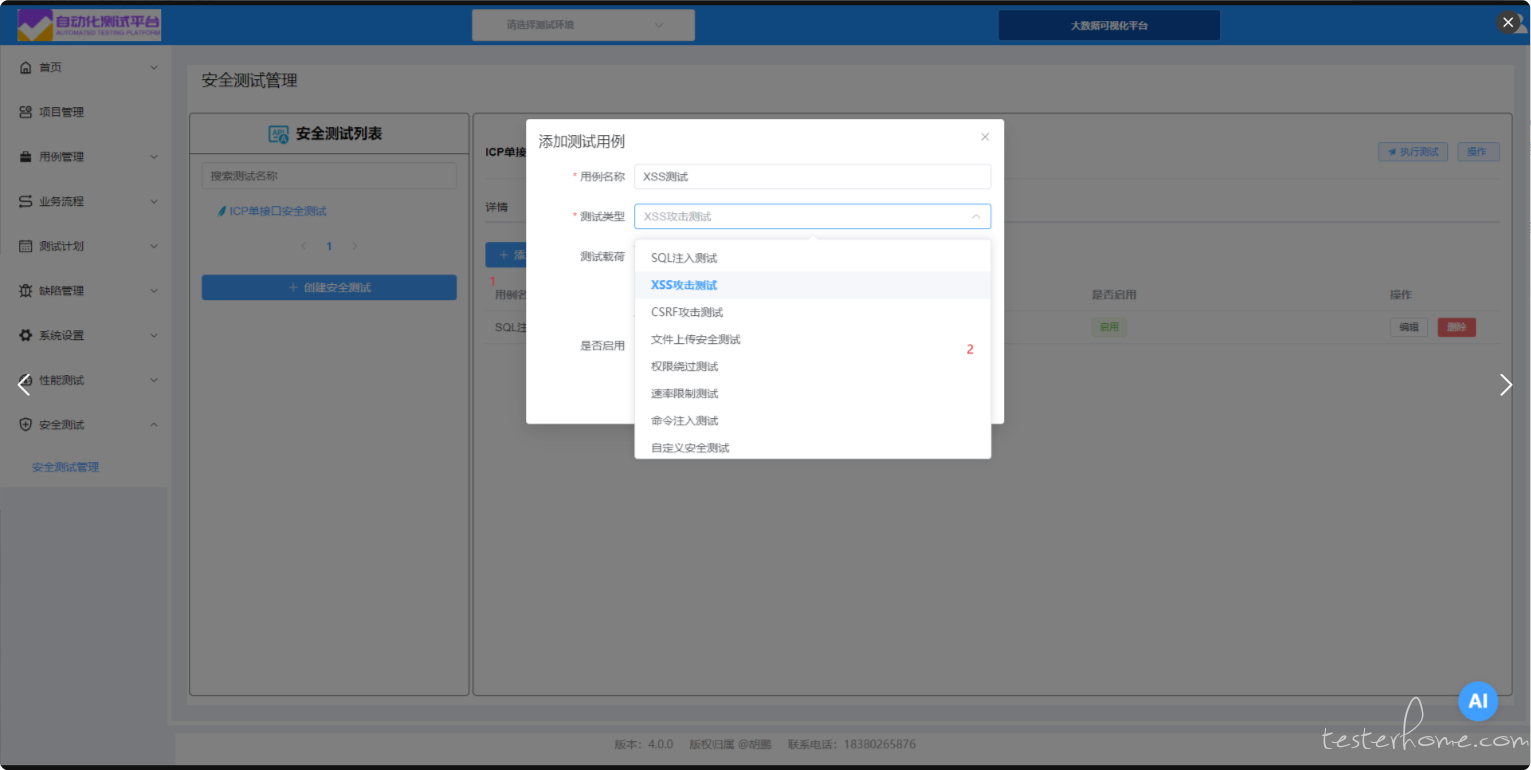Click the security testing shield icon
1531x770 pixels.
pyautogui.click(x=26, y=425)
